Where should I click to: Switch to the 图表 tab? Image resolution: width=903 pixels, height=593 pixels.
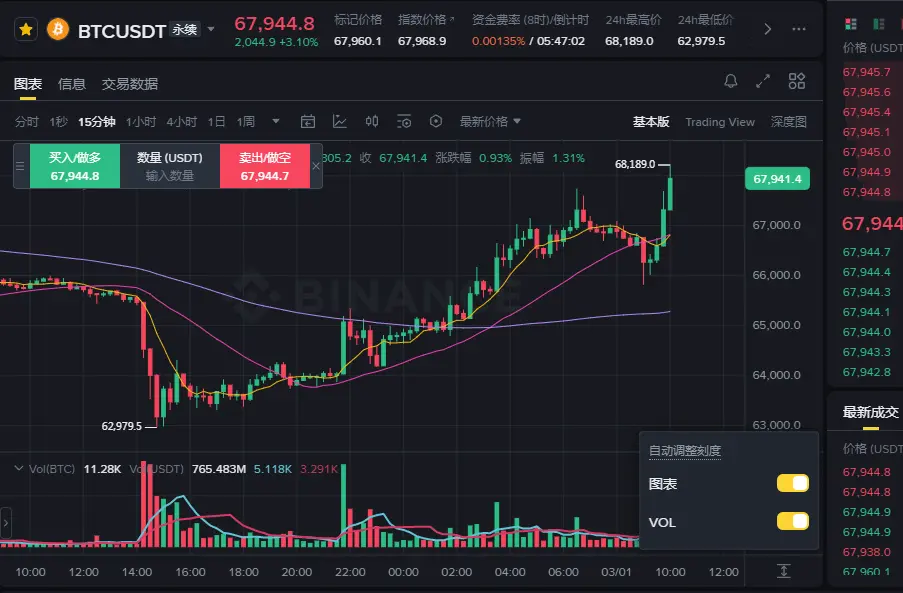tap(28, 84)
